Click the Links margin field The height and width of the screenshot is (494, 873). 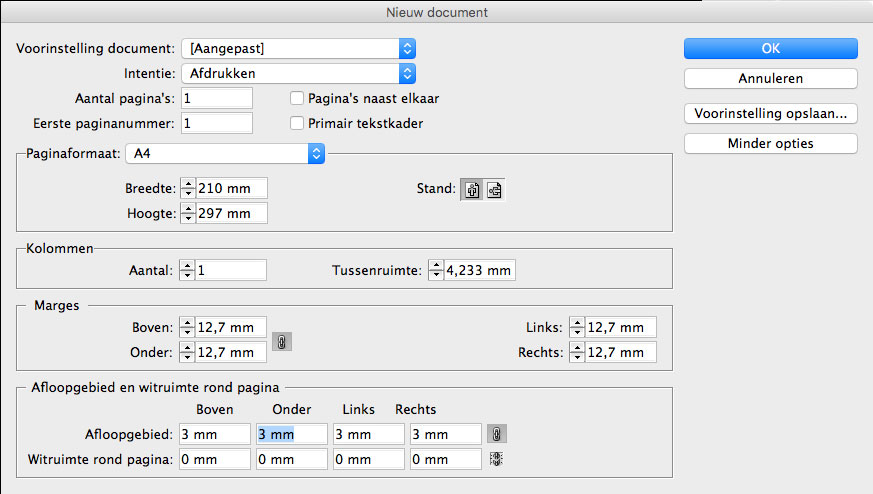(x=621, y=327)
